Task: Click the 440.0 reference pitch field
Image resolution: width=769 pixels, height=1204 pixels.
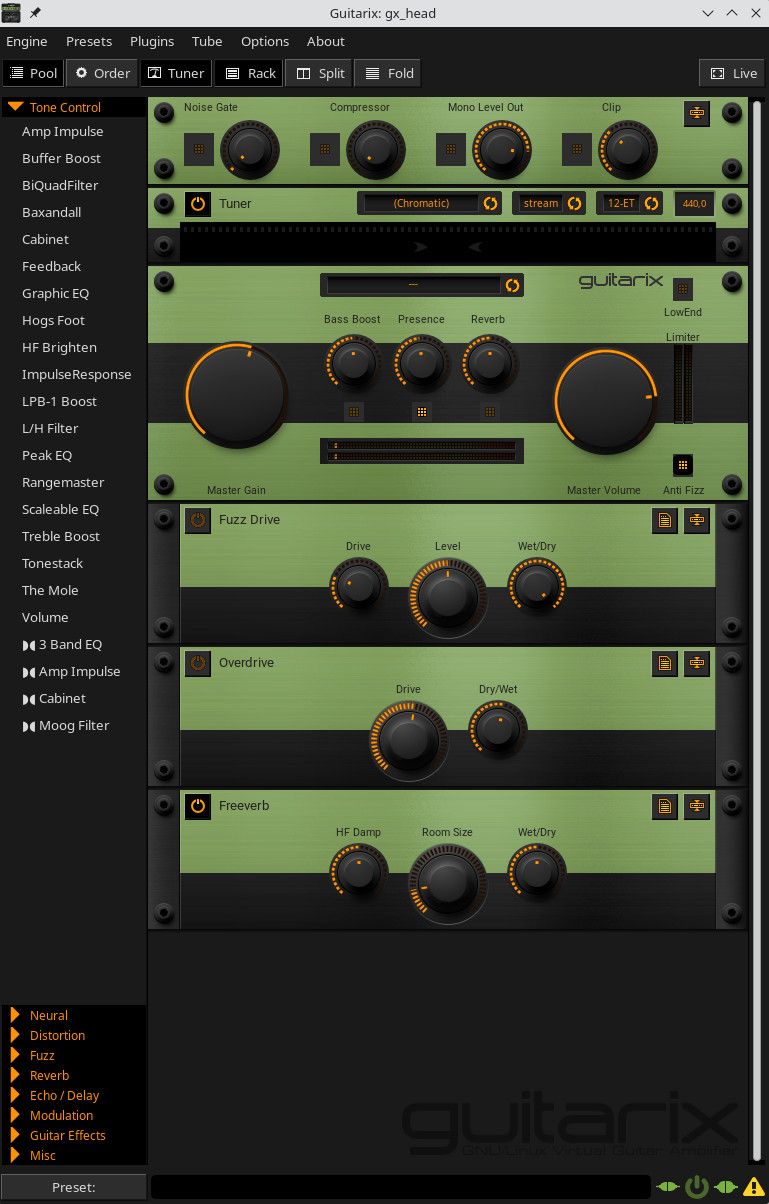Action: (x=694, y=203)
